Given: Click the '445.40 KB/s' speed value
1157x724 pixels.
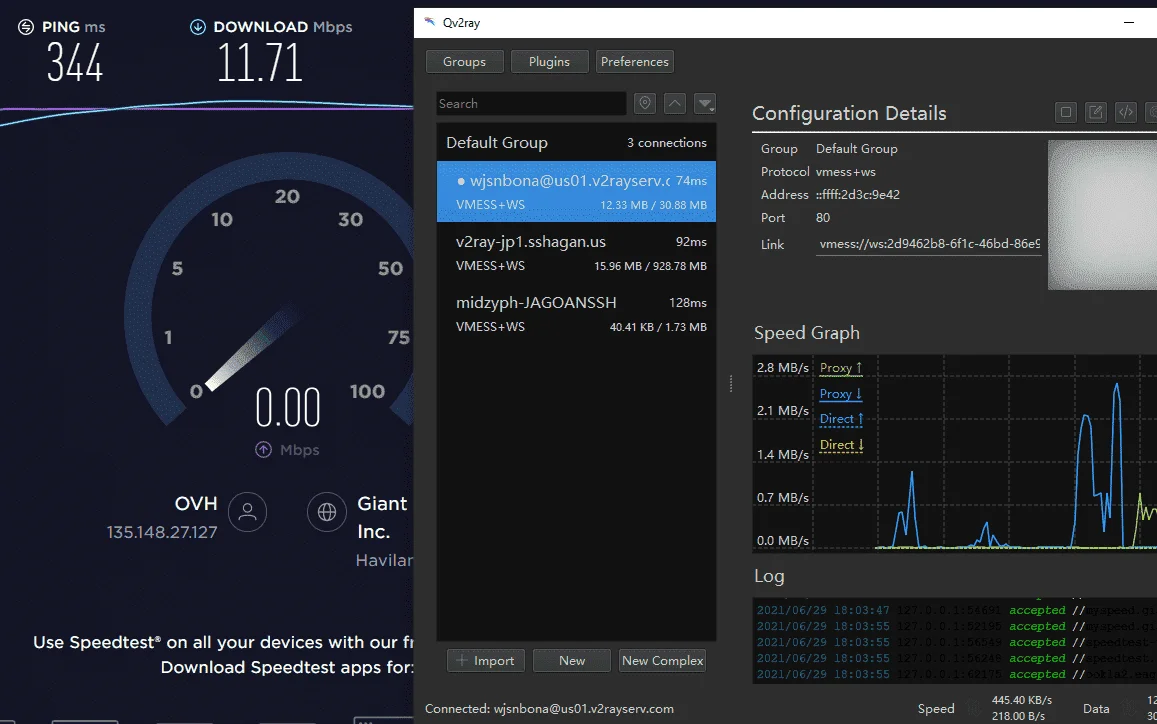Looking at the screenshot, I should click(1022, 700).
